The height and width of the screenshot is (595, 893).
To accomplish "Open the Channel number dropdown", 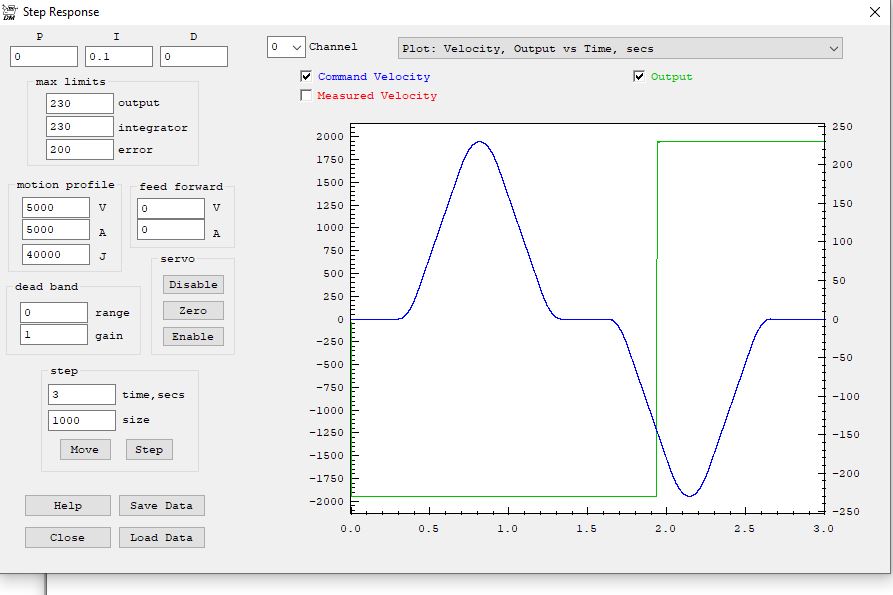I will pyautogui.click(x=286, y=47).
